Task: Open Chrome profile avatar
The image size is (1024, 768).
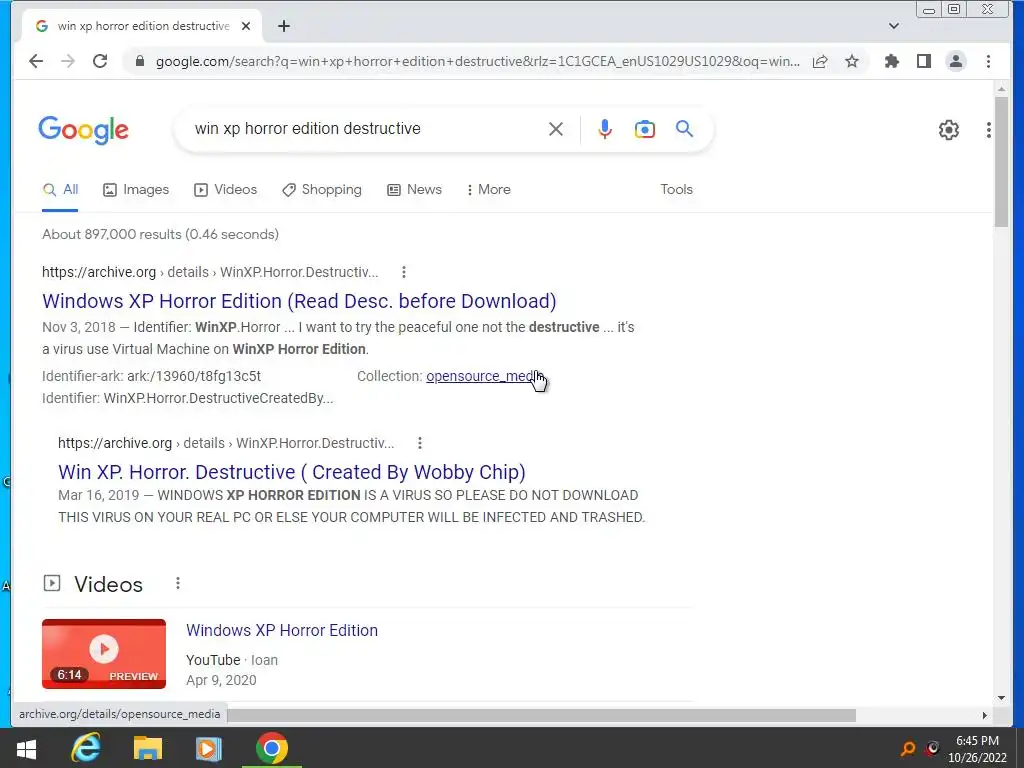Action: tap(955, 61)
